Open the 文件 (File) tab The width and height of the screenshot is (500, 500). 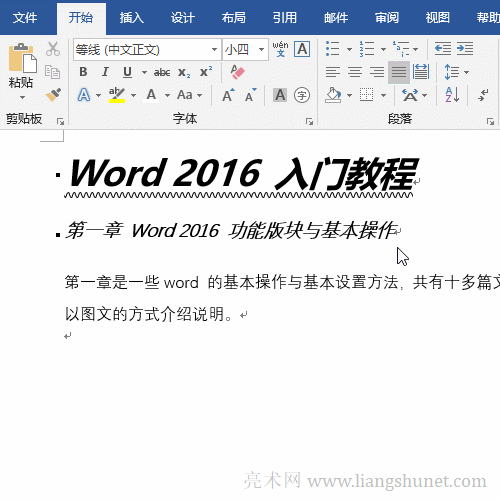[25, 18]
